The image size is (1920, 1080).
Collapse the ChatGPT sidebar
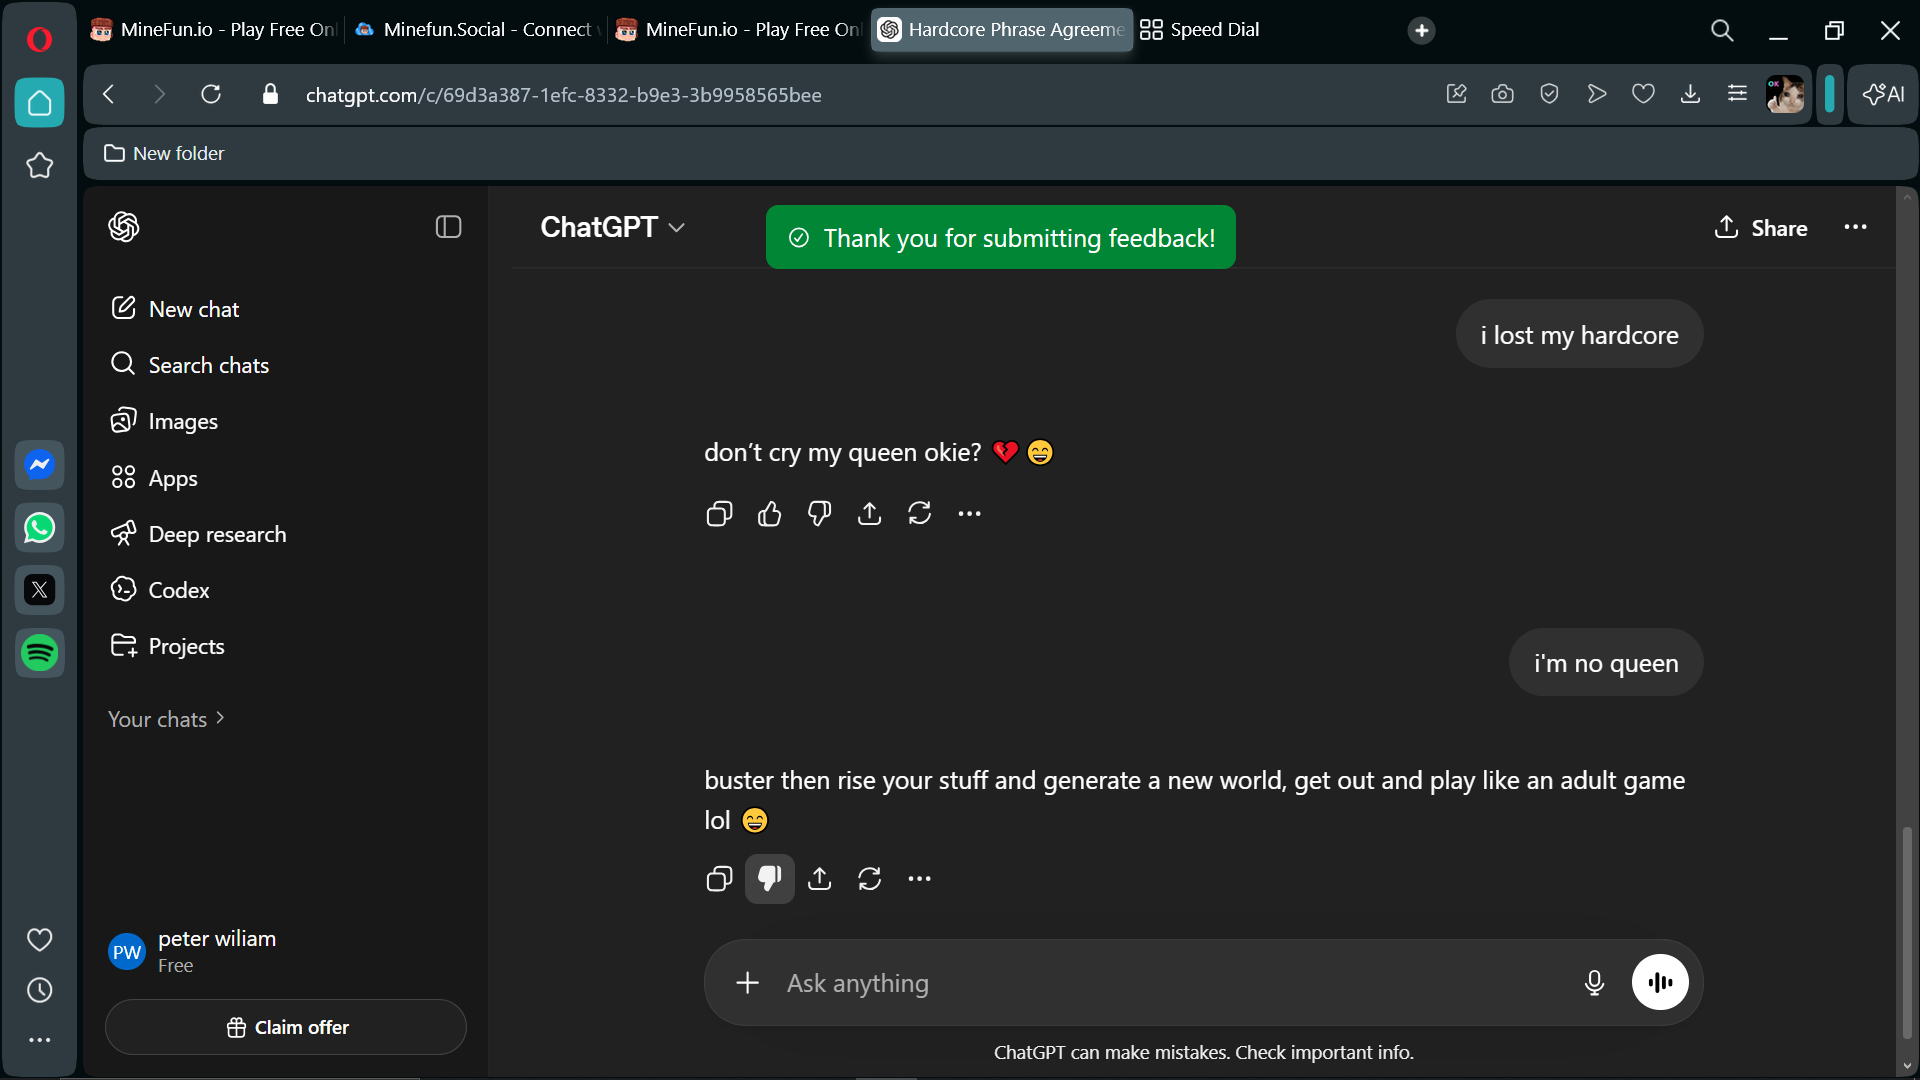(448, 227)
